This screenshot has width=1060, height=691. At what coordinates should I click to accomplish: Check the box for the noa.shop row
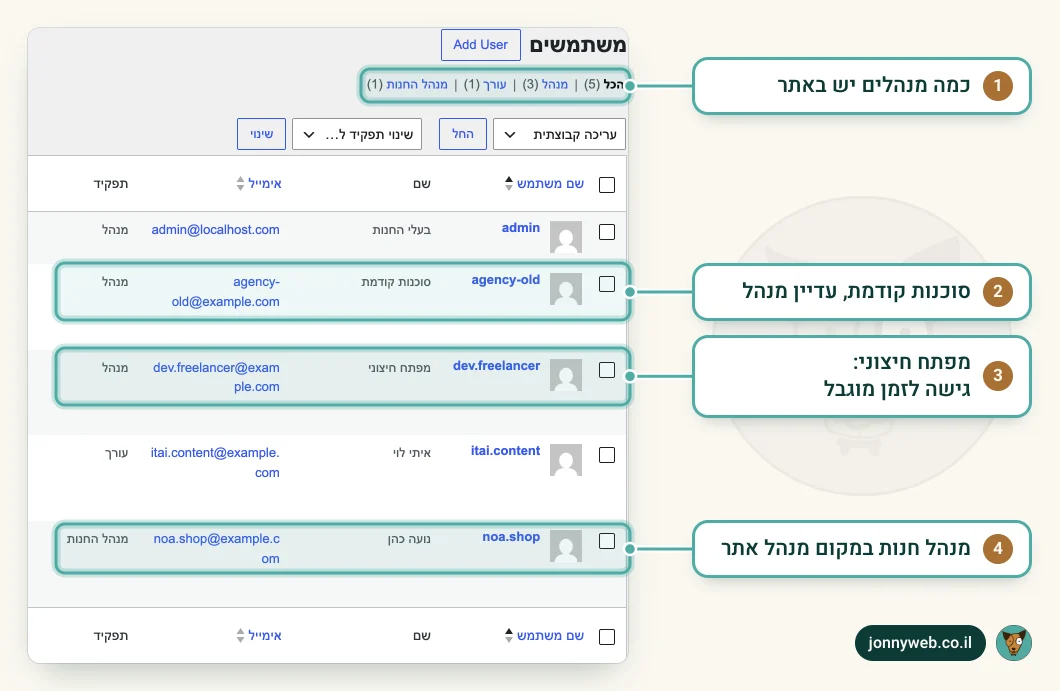point(607,541)
